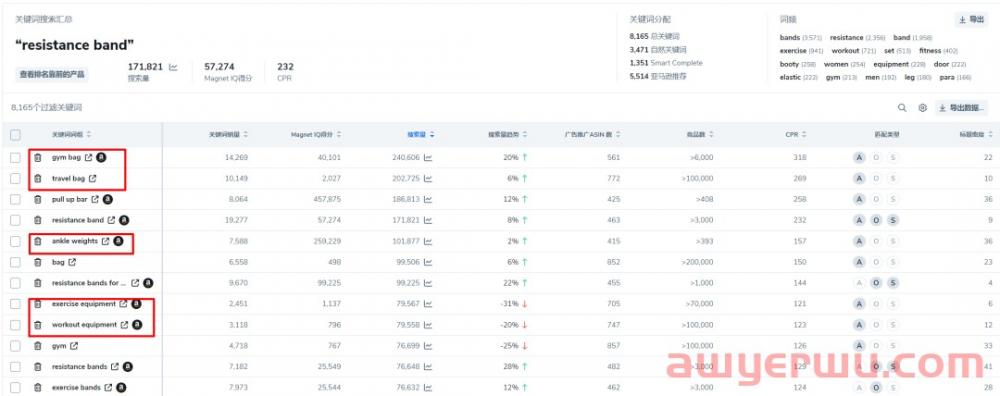Screen dimensions: 1000x396
Task: Remove the ankle weights keyword via trash
Action: tap(38, 242)
